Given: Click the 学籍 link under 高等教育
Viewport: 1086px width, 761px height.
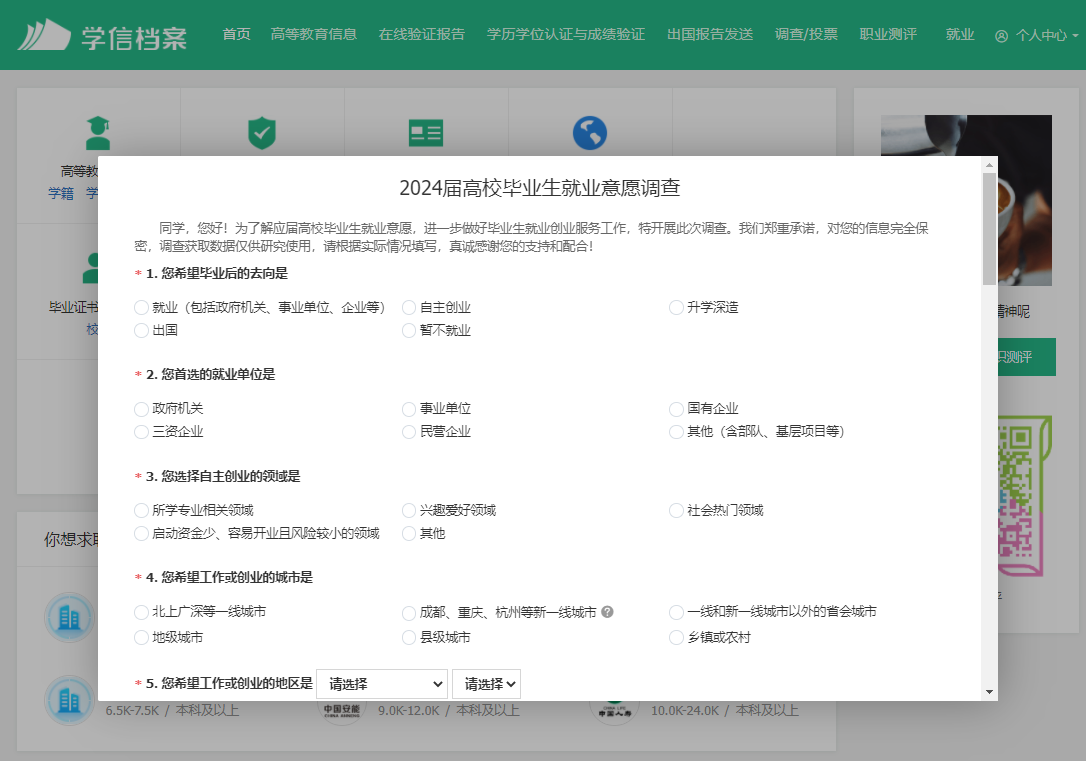Looking at the screenshot, I should (61, 193).
